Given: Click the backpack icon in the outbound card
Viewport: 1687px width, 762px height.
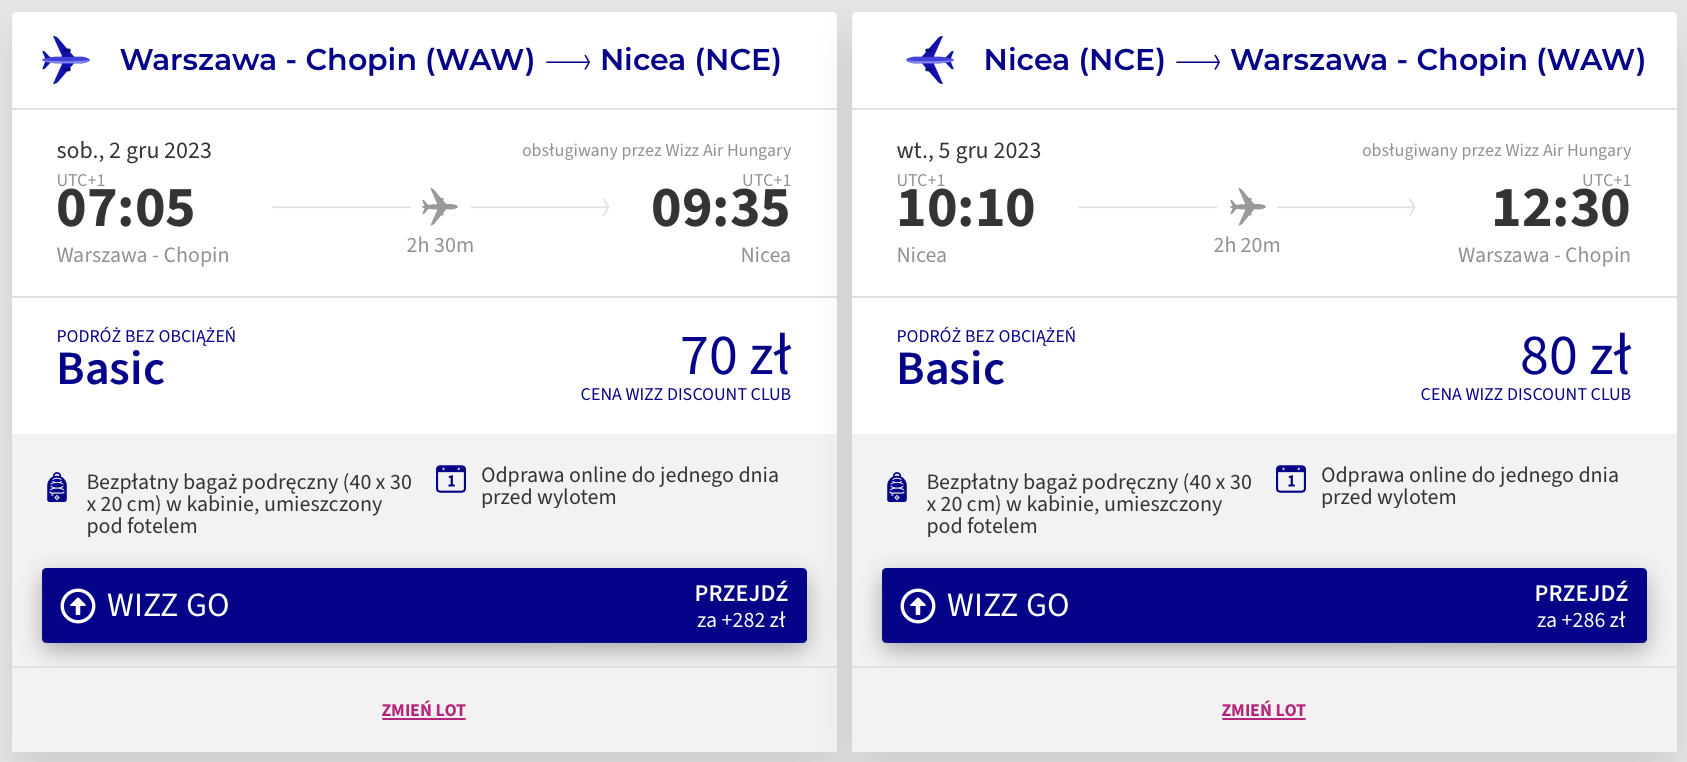Looking at the screenshot, I should (x=58, y=487).
